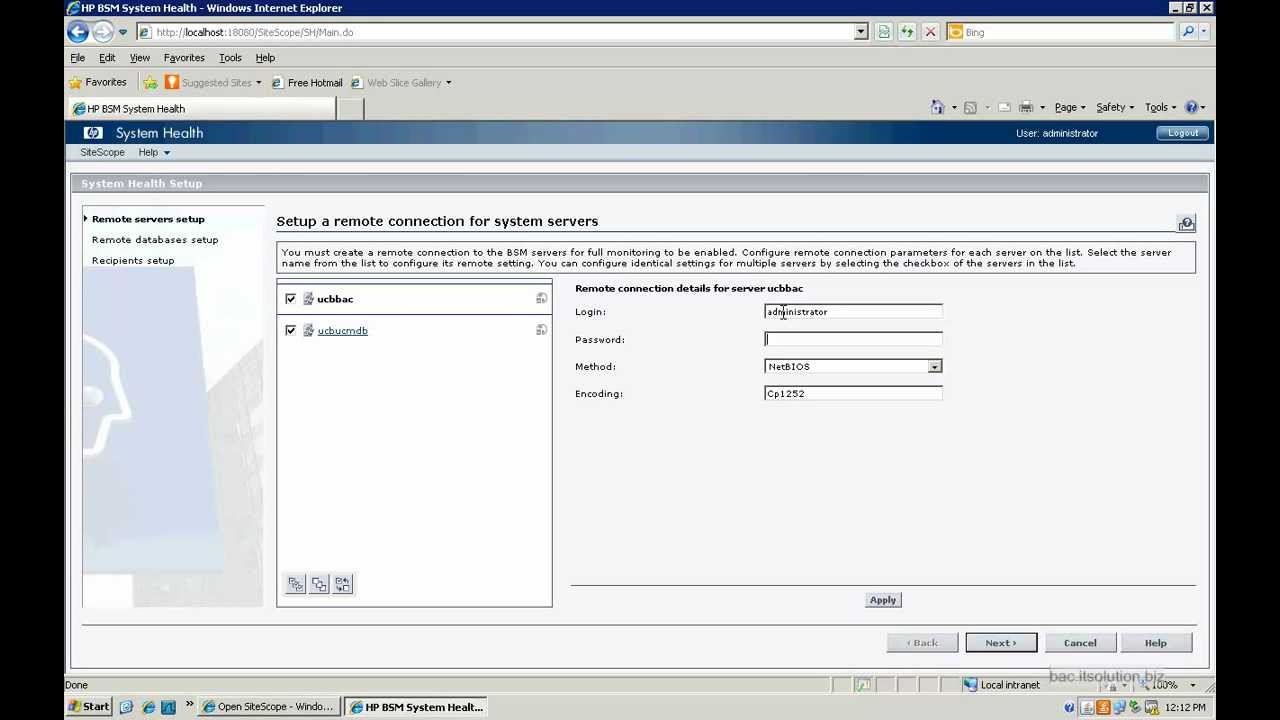Screen dimensions: 1280x720
Task: Click the Start button
Action: click(x=89, y=707)
